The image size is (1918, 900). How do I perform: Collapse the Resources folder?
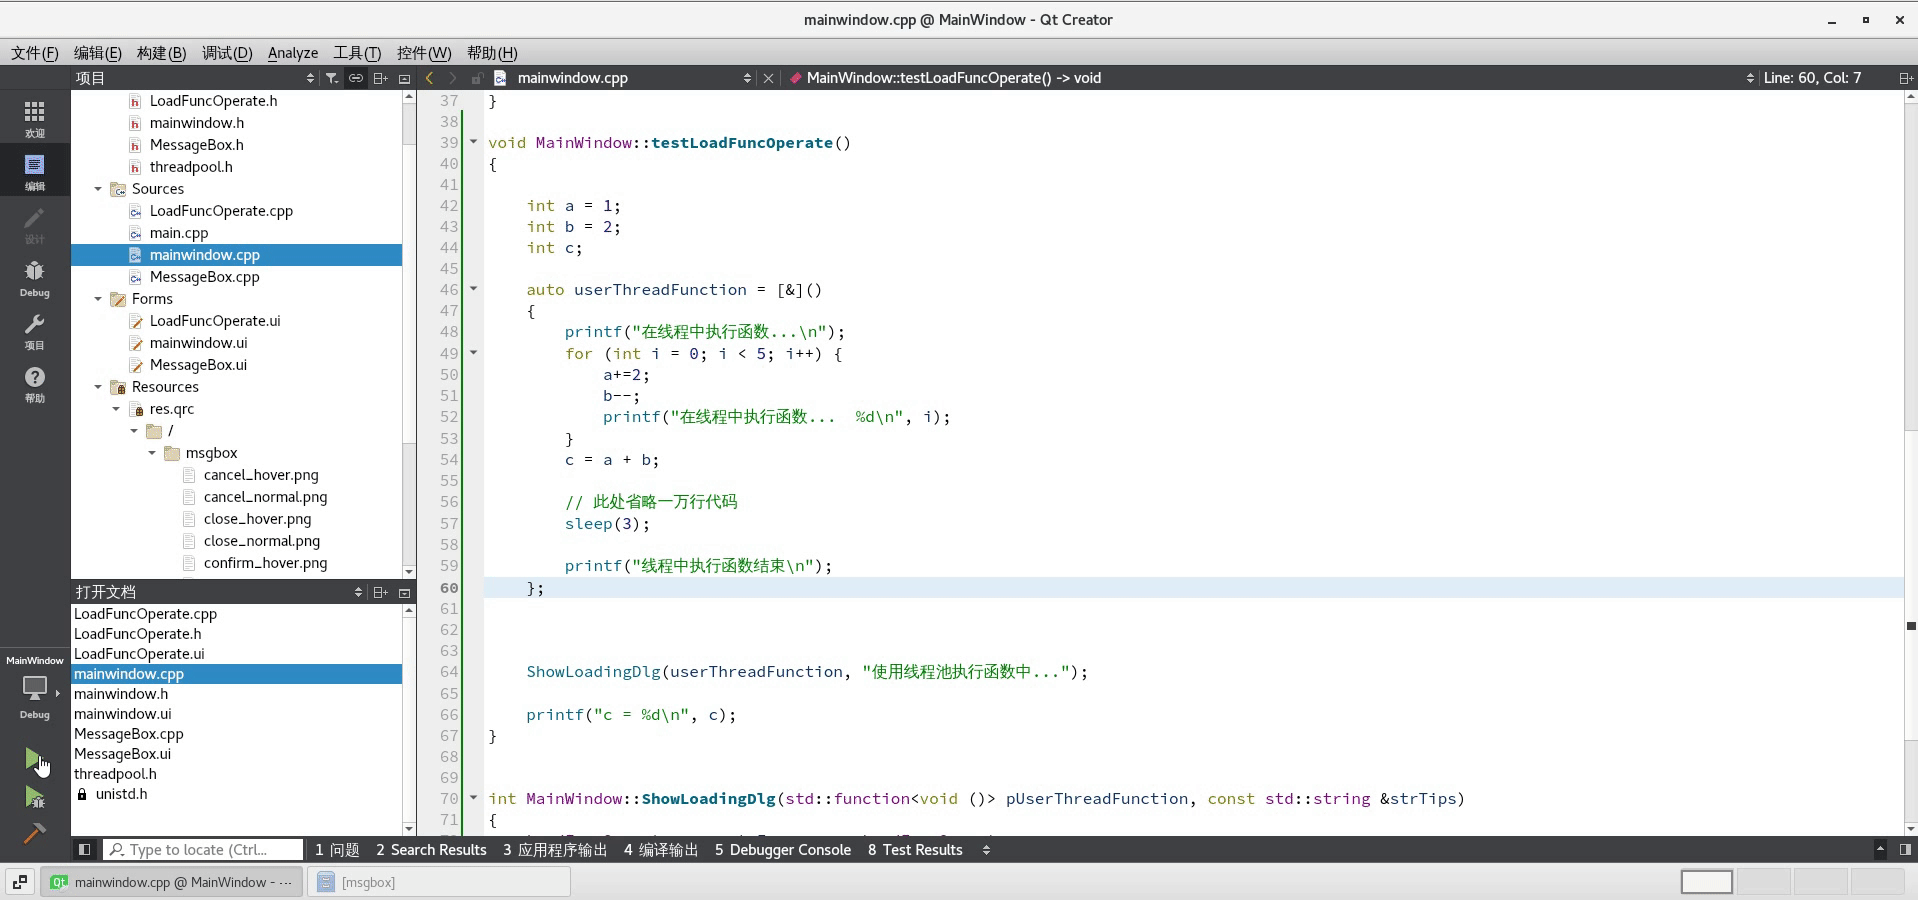point(98,387)
